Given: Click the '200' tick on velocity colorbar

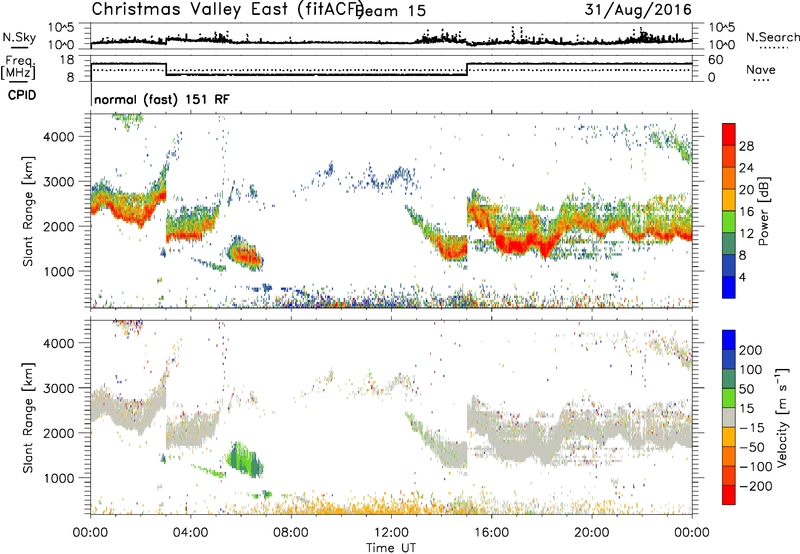Looking at the screenshot, I should pyautogui.click(x=751, y=350).
